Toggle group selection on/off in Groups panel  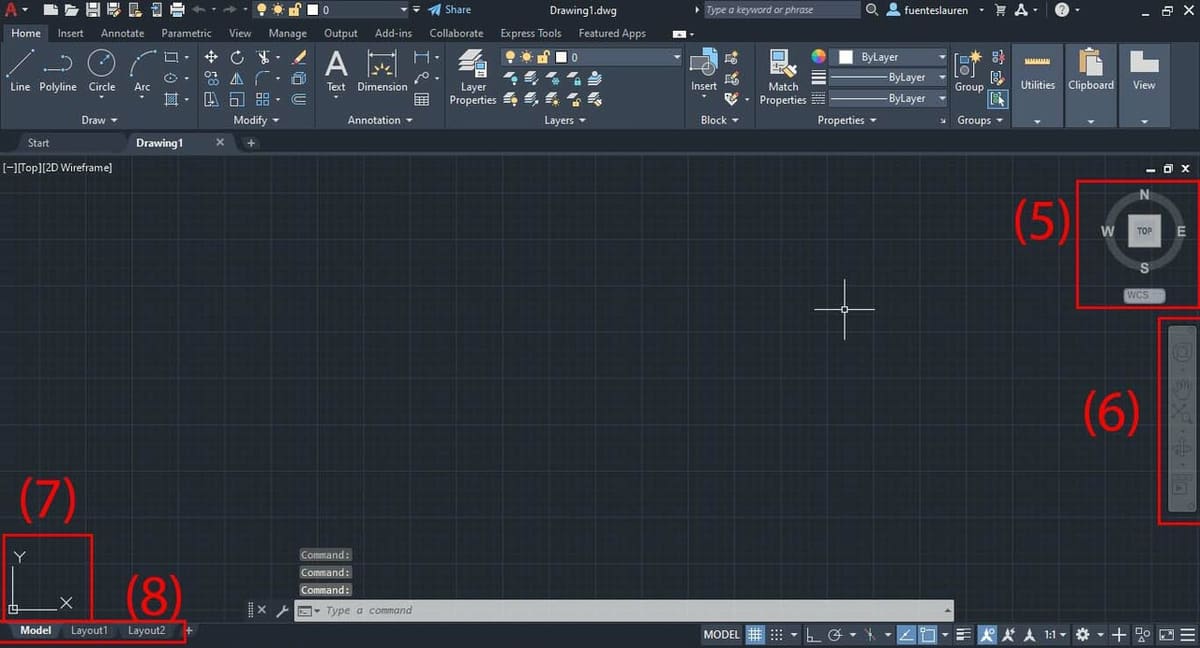tap(998, 99)
